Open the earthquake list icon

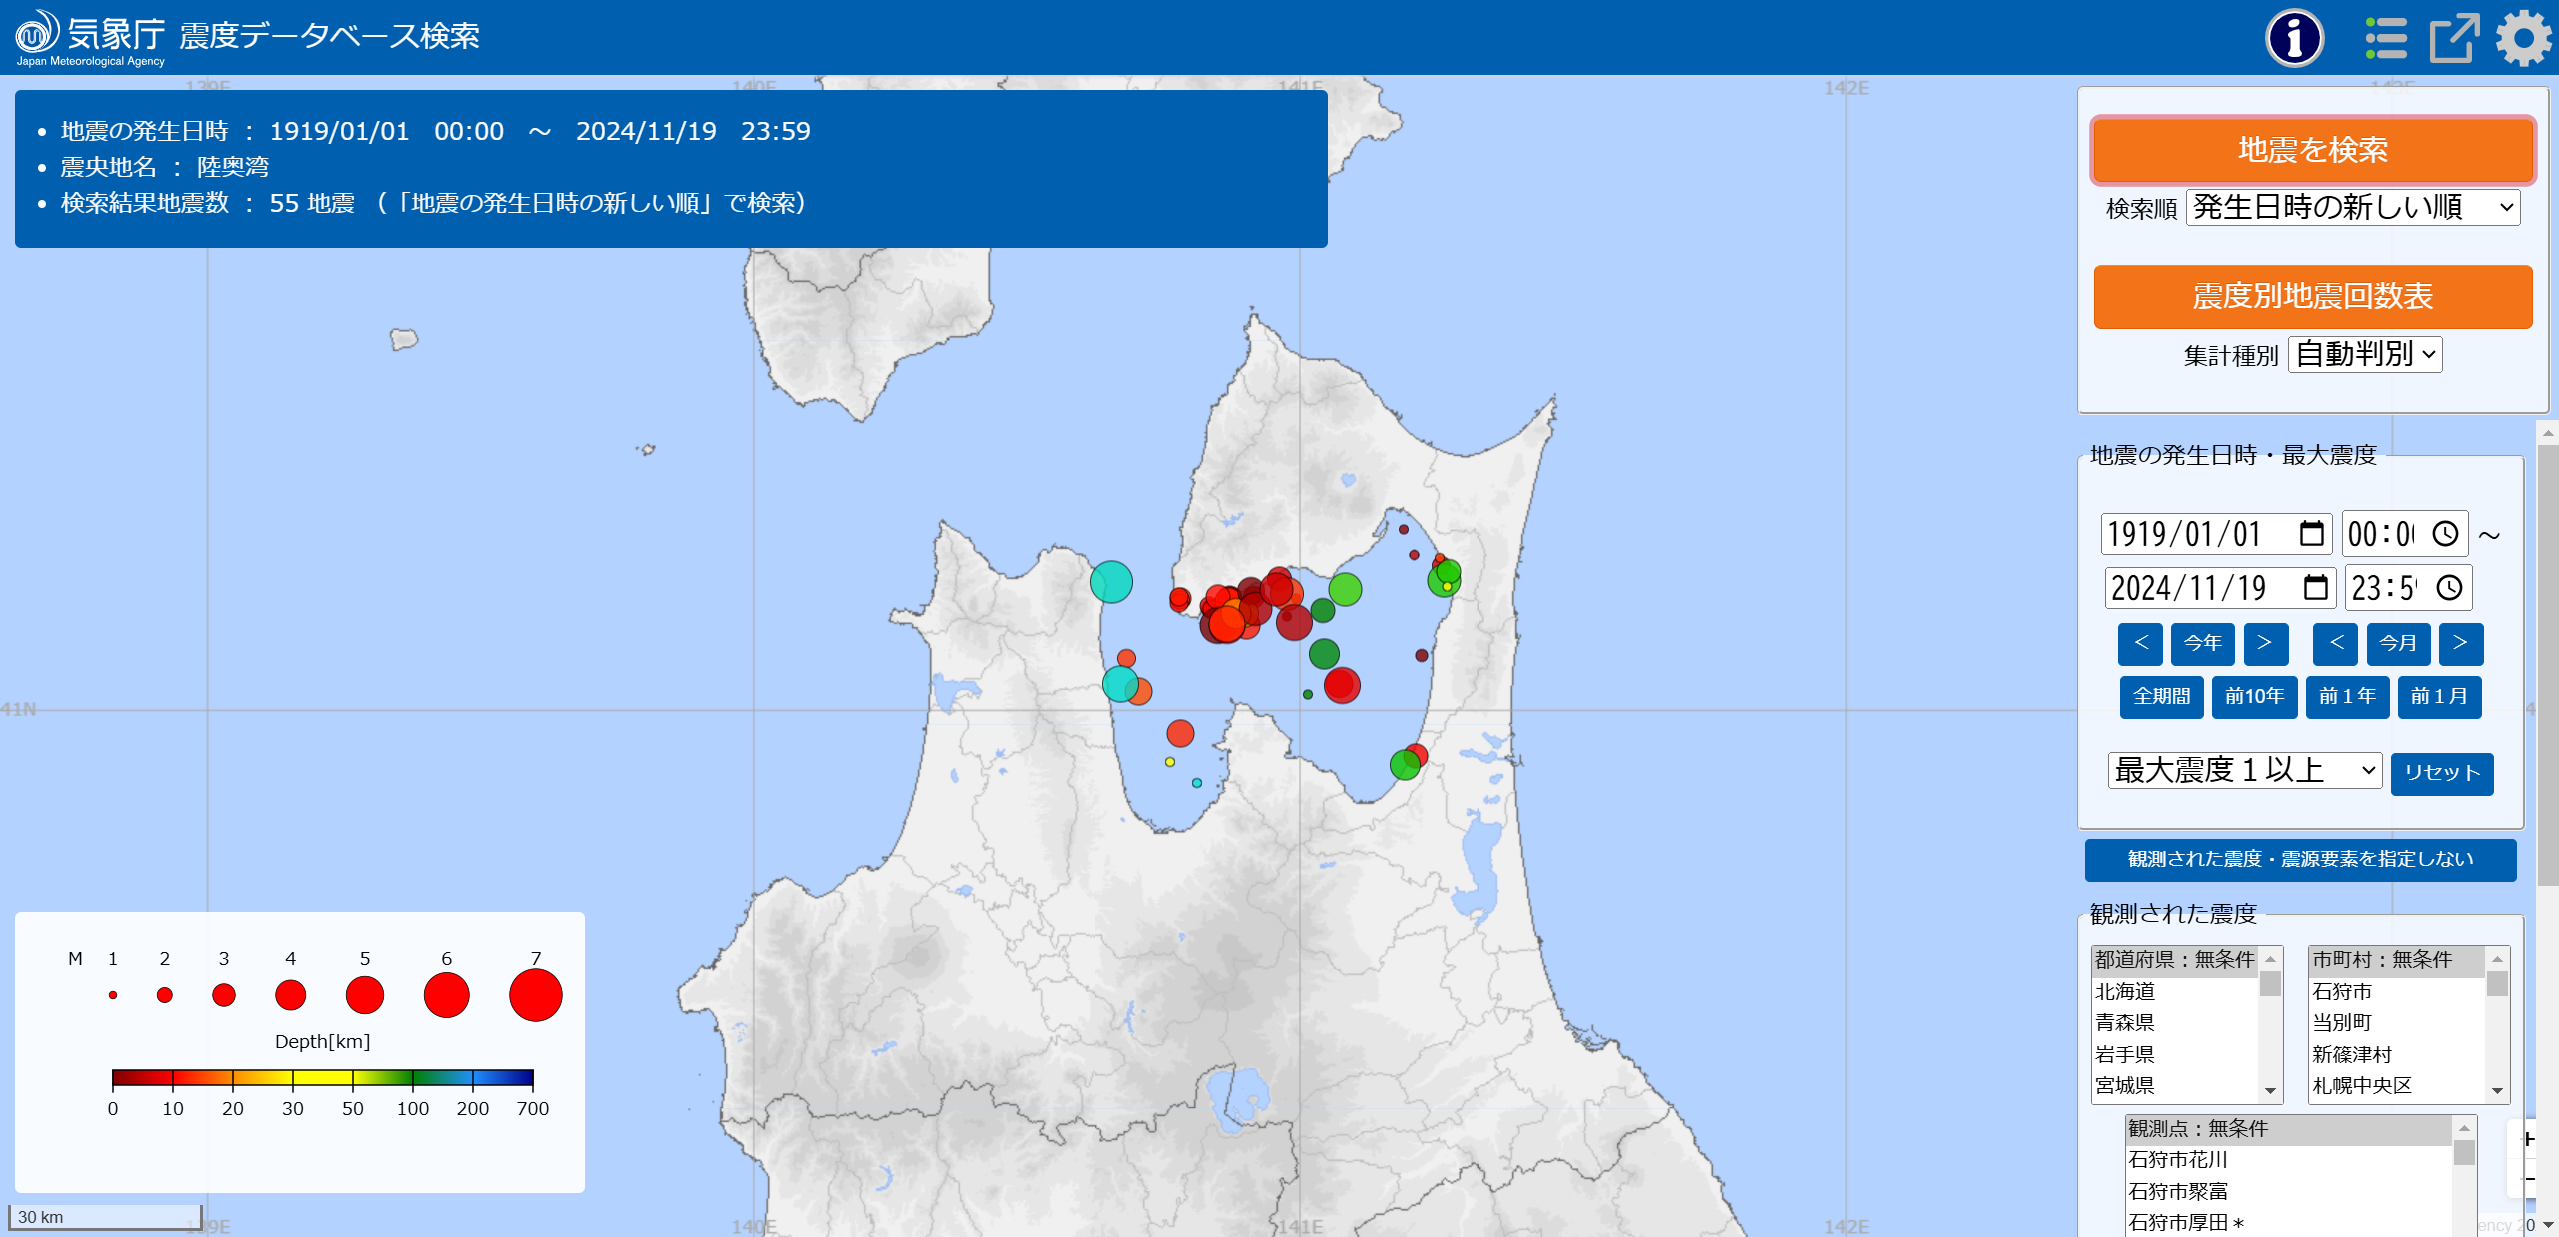click(x=2385, y=38)
